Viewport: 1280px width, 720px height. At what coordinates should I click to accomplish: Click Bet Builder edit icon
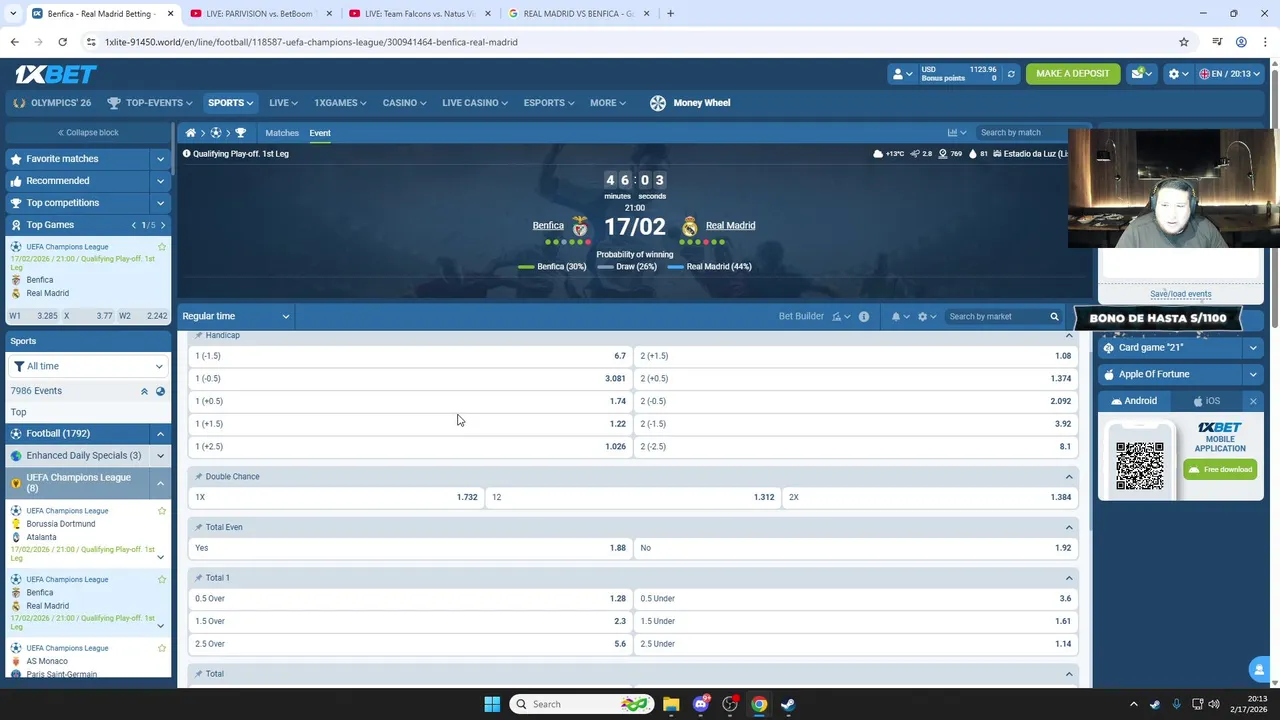coord(841,317)
